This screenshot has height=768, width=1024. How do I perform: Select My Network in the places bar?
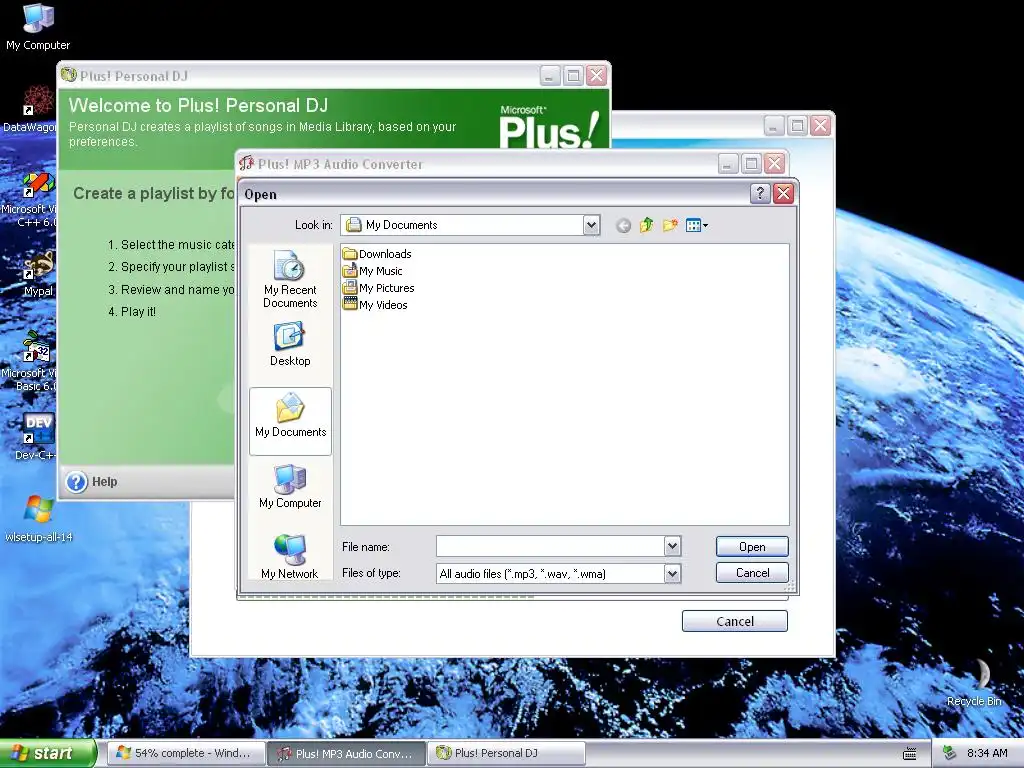coord(290,556)
